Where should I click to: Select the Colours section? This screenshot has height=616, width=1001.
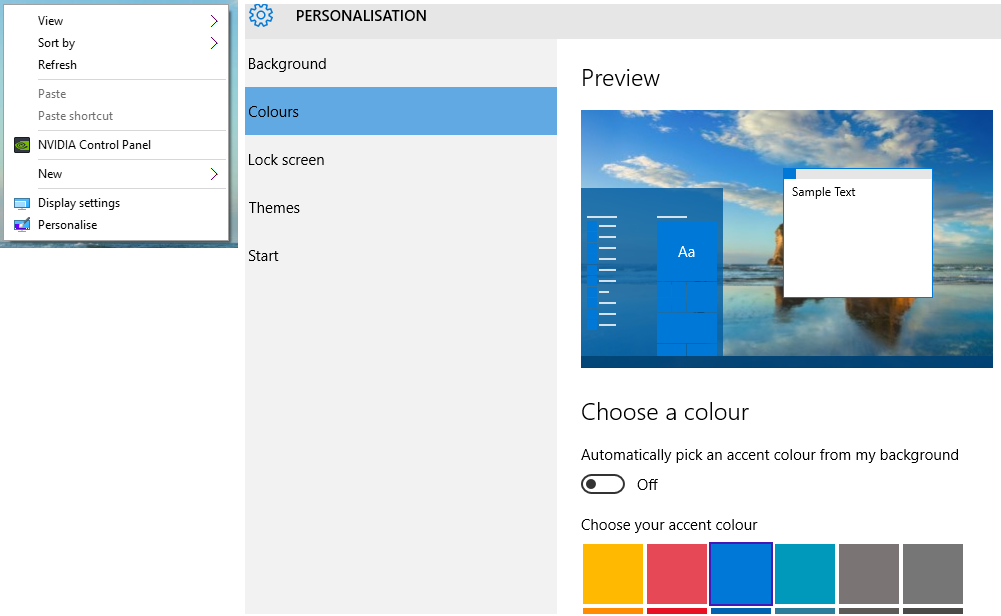tap(273, 112)
